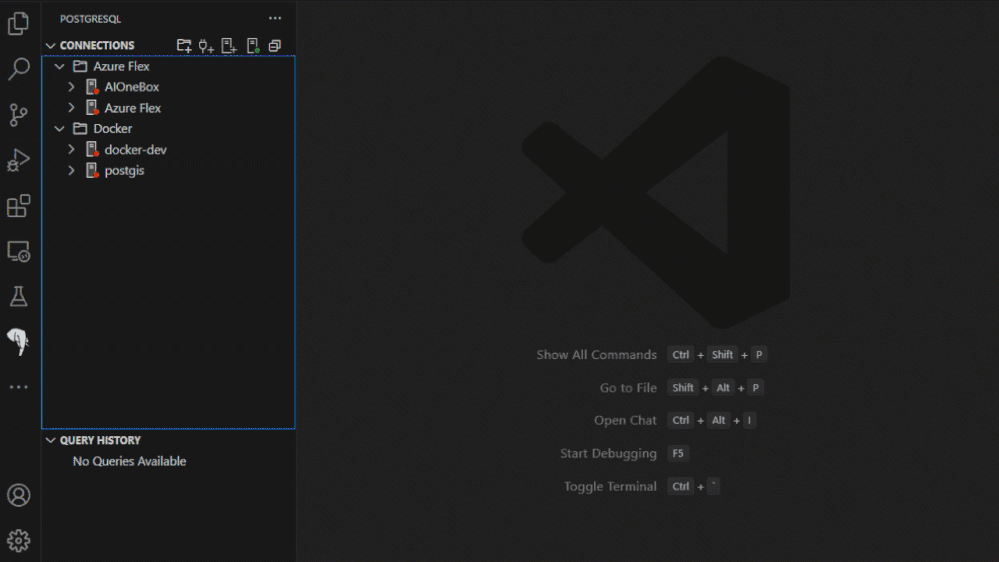
Task: Click the QUERY HISTORY header text
Action: click(x=100, y=440)
